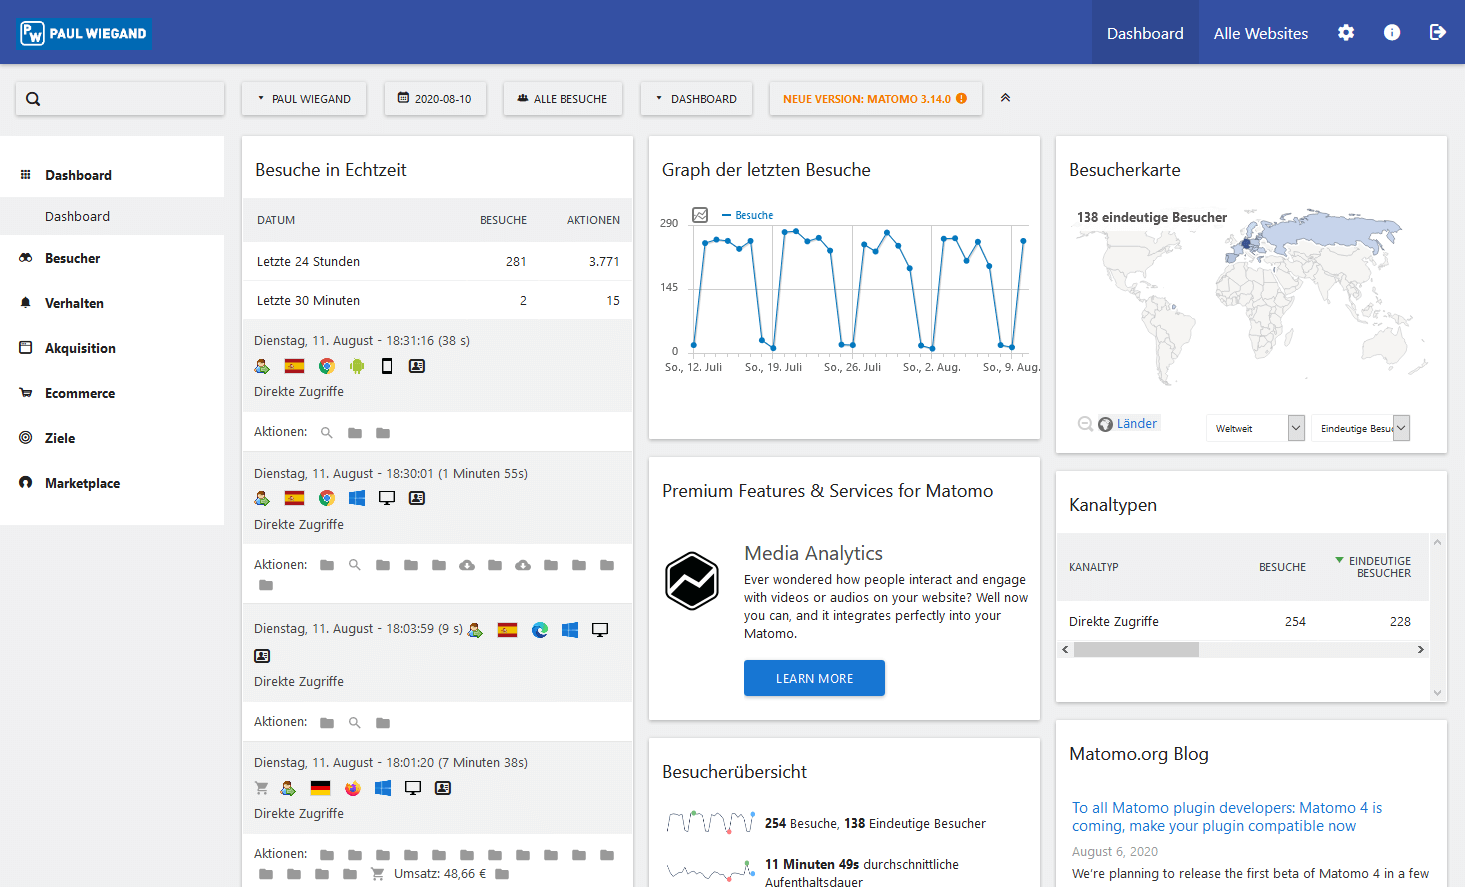Sort by Eindeutige Besucher column
The height and width of the screenshot is (887, 1465).
pyautogui.click(x=1374, y=567)
